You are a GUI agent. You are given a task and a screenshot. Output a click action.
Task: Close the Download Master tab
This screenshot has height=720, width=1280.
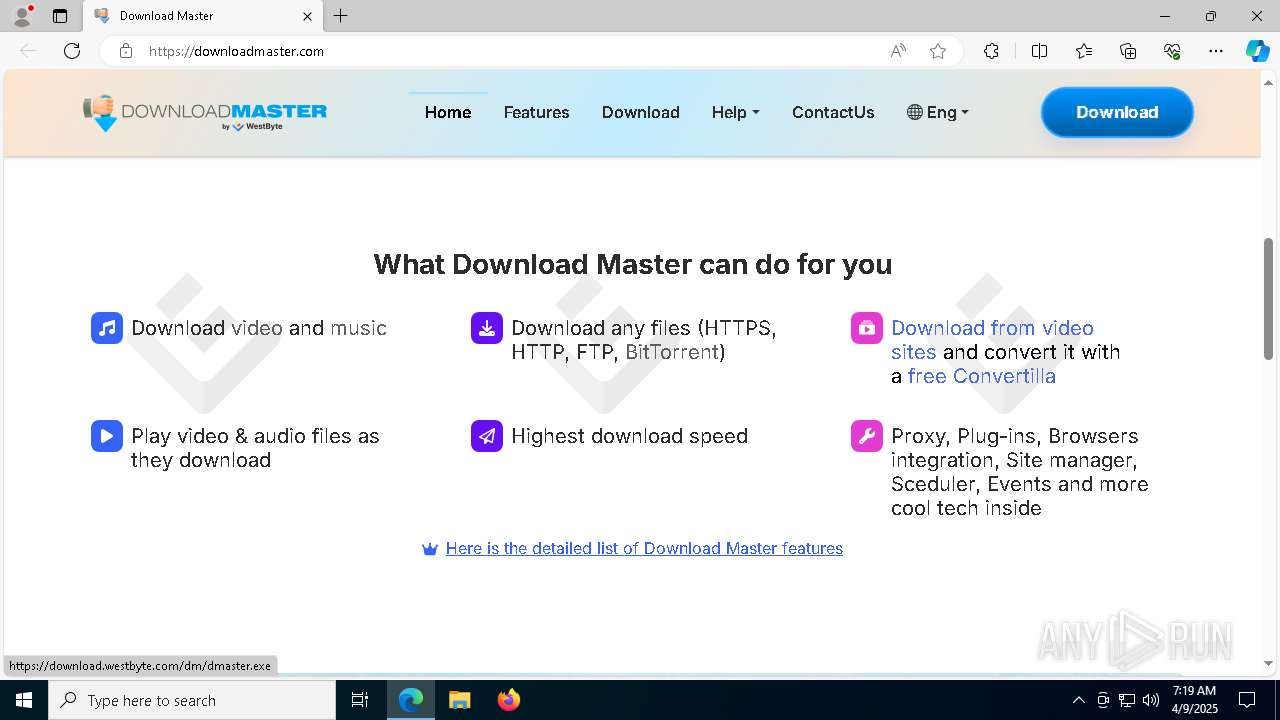pyautogui.click(x=307, y=16)
